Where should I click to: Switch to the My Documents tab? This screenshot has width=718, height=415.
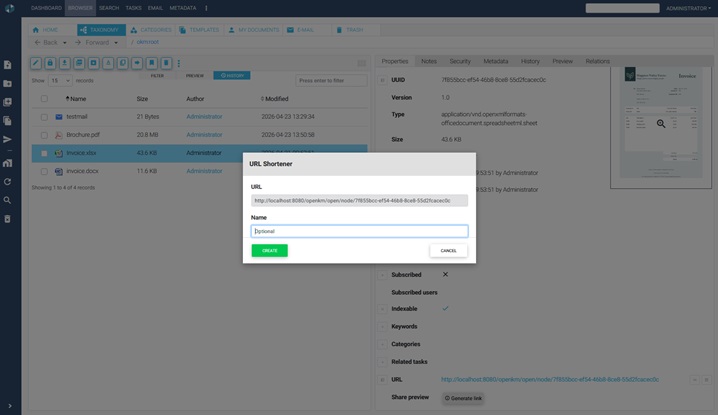pos(254,30)
